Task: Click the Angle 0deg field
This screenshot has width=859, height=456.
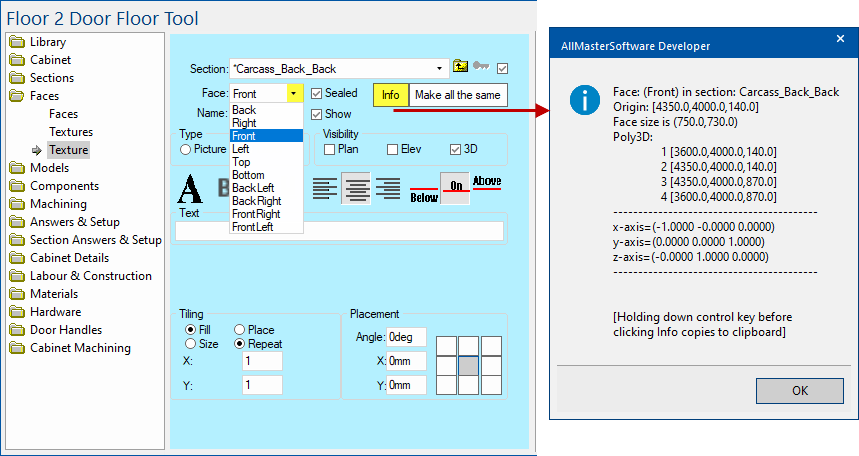Action: [406, 337]
